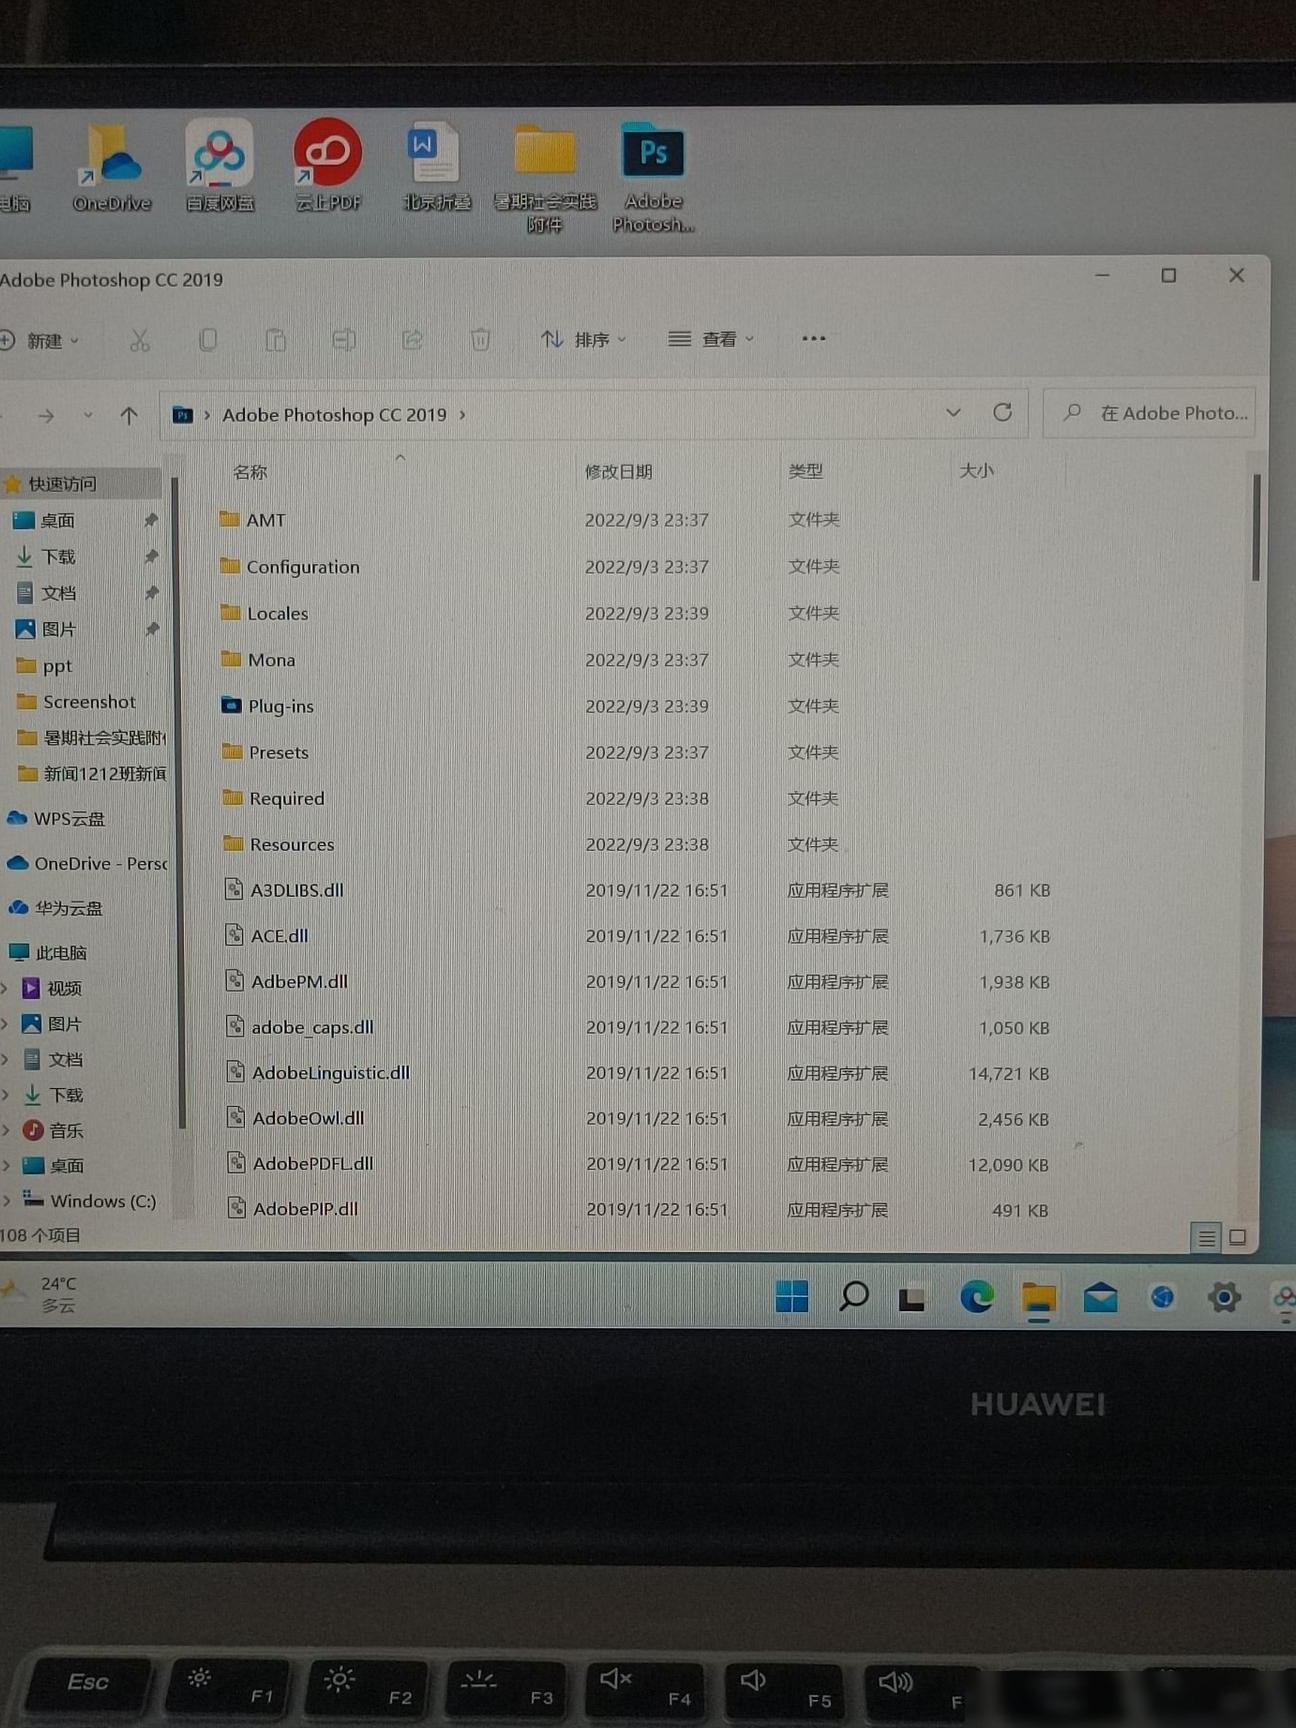Image resolution: width=1296 pixels, height=1728 pixels.
Task: Click the Refresh icon beside address bar
Action: pos(1002,412)
